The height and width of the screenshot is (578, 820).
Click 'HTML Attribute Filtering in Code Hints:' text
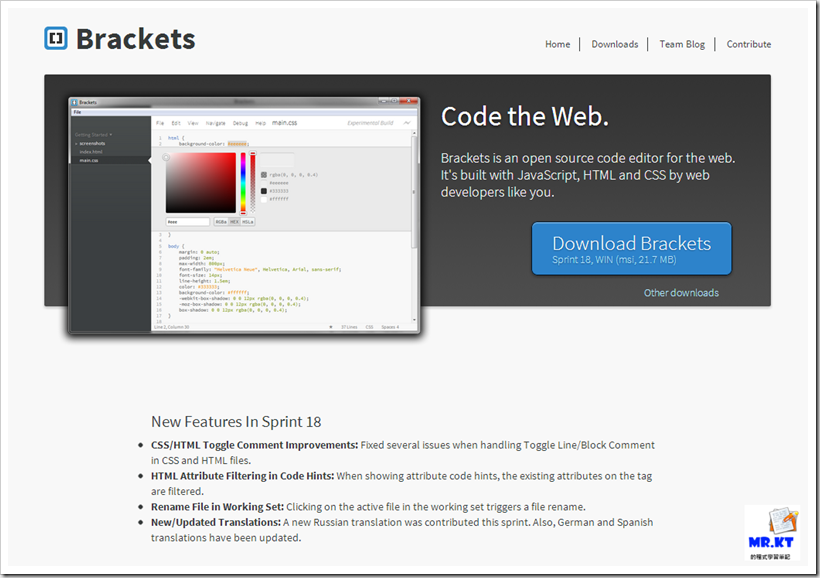point(243,476)
